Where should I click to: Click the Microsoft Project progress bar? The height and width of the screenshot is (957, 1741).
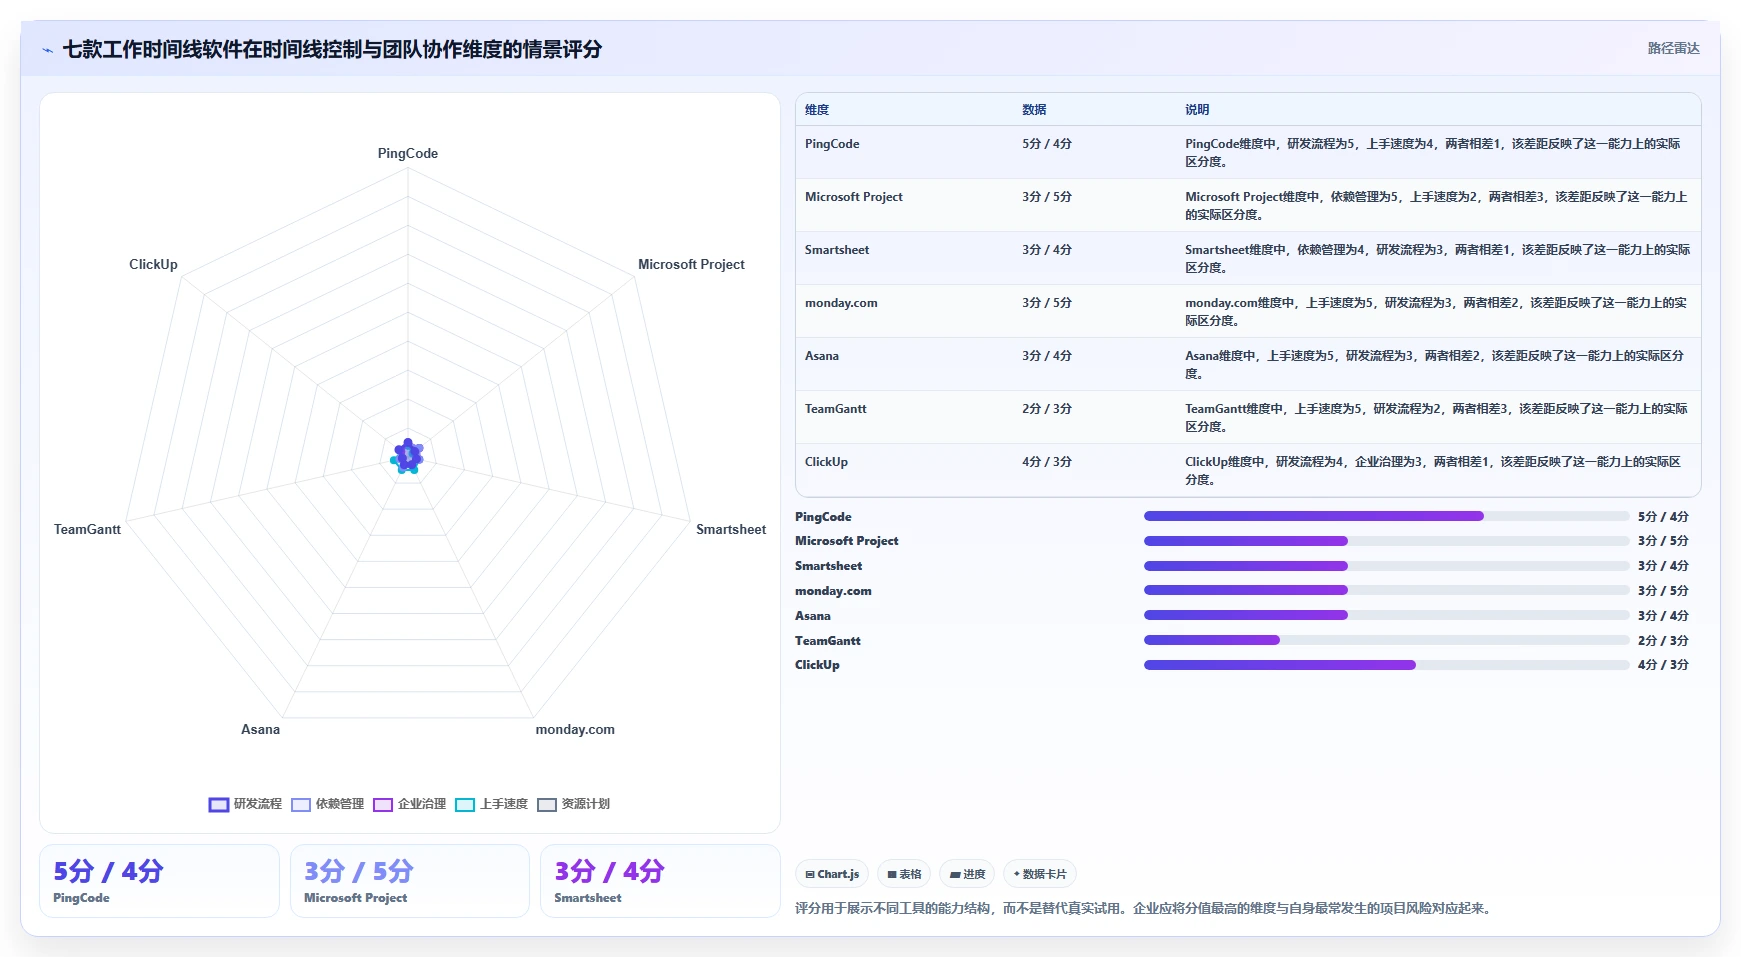pyautogui.click(x=1386, y=541)
